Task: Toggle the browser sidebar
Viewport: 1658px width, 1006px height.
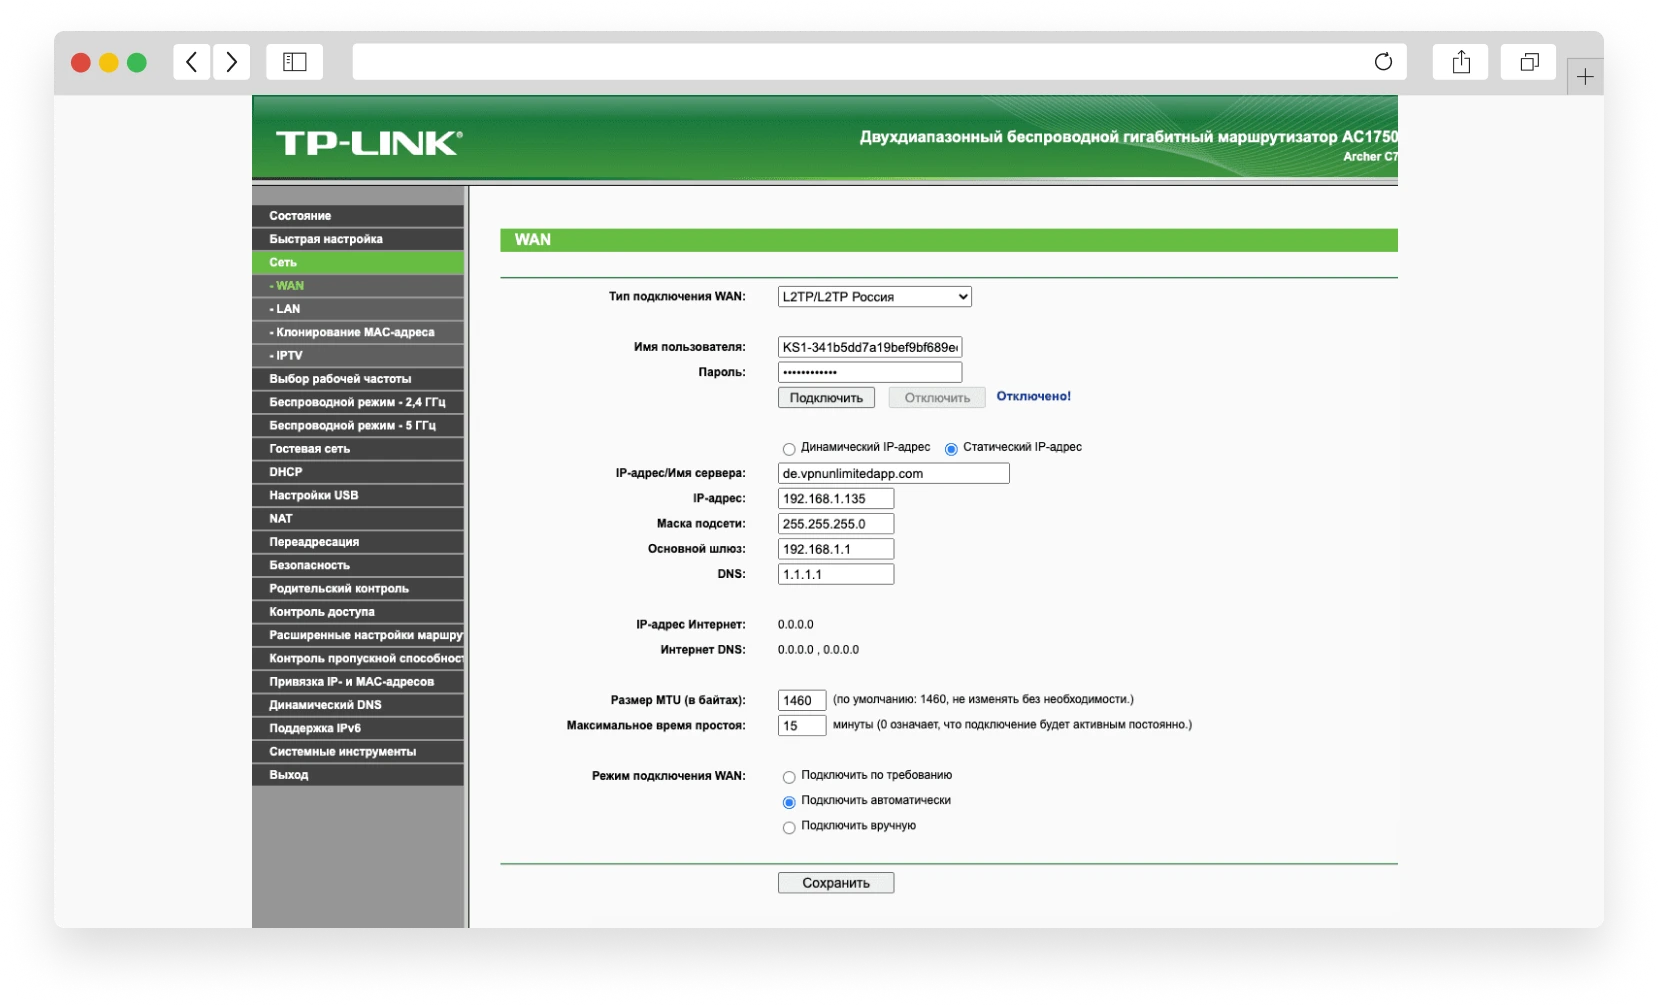Action: [x=294, y=61]
